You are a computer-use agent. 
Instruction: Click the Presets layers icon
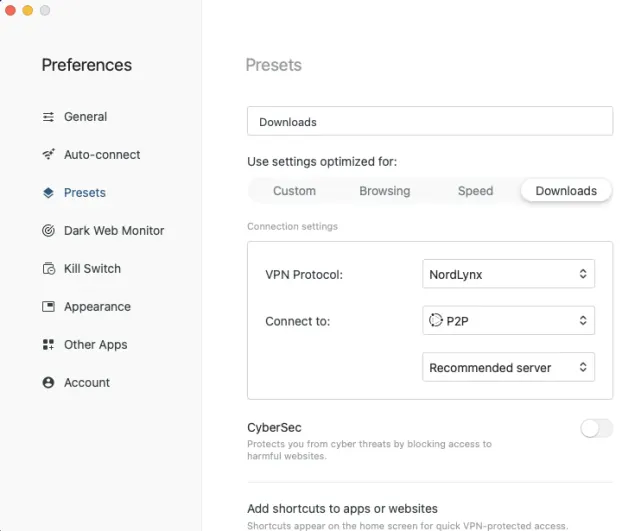(48, 193)
